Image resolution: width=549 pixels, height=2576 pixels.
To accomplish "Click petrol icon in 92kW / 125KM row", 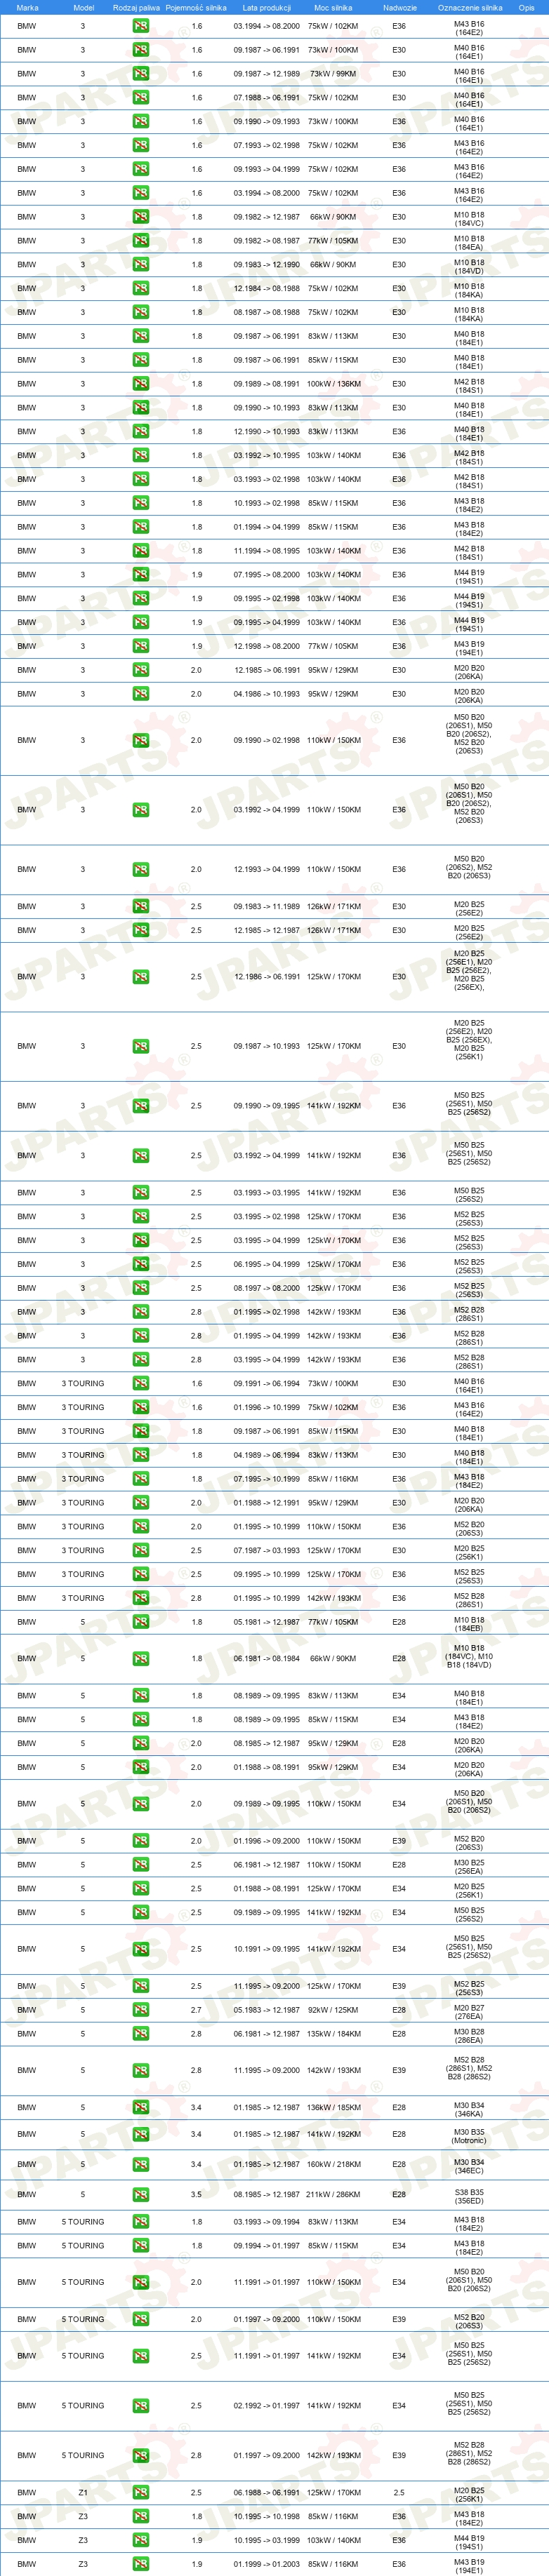I will pos(141,2009).
